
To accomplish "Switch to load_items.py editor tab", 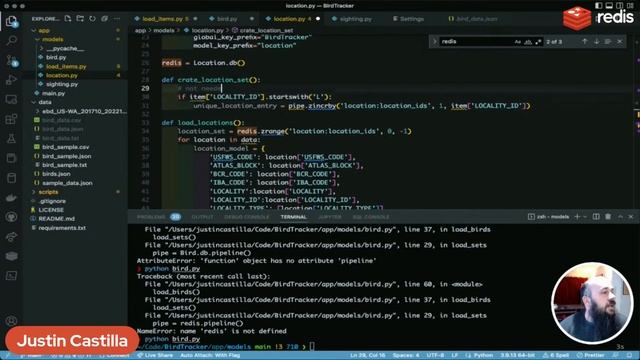I will point(162,19).
